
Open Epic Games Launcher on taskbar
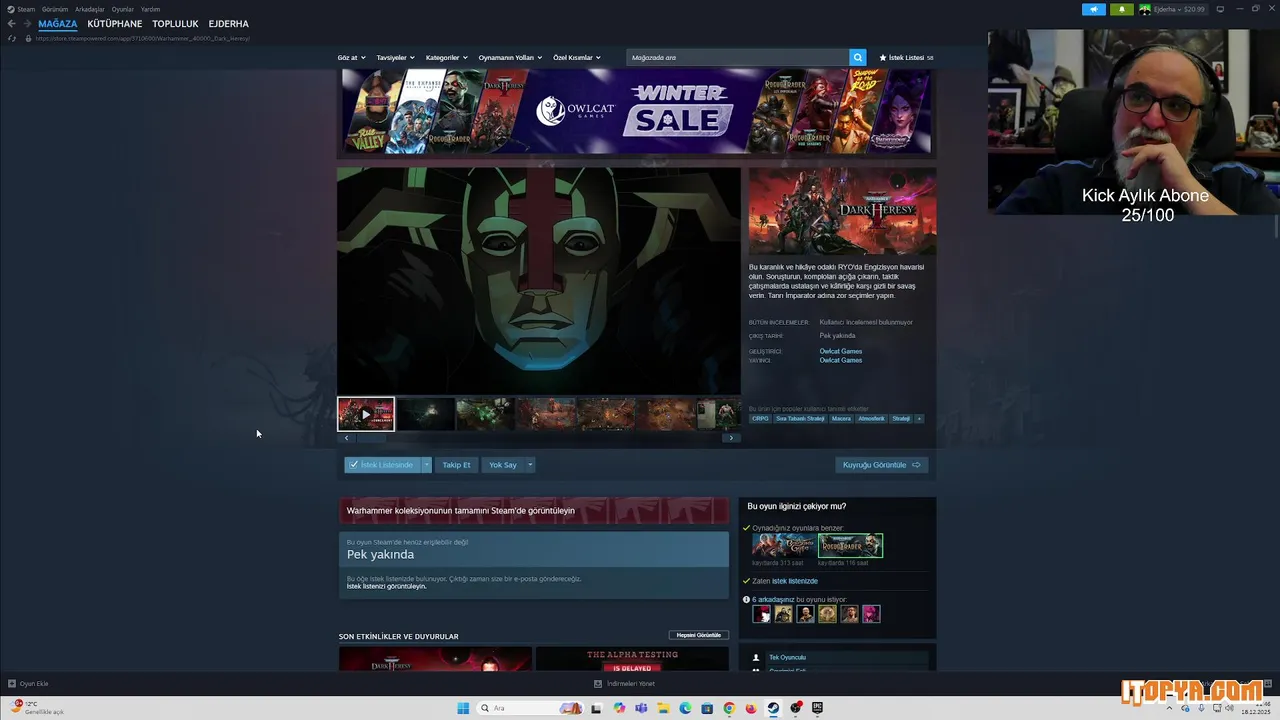(817, 708)
